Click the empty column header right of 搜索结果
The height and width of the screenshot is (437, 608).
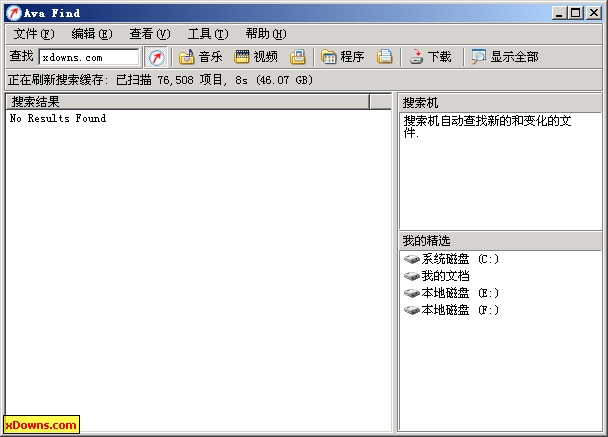[380, 102]
